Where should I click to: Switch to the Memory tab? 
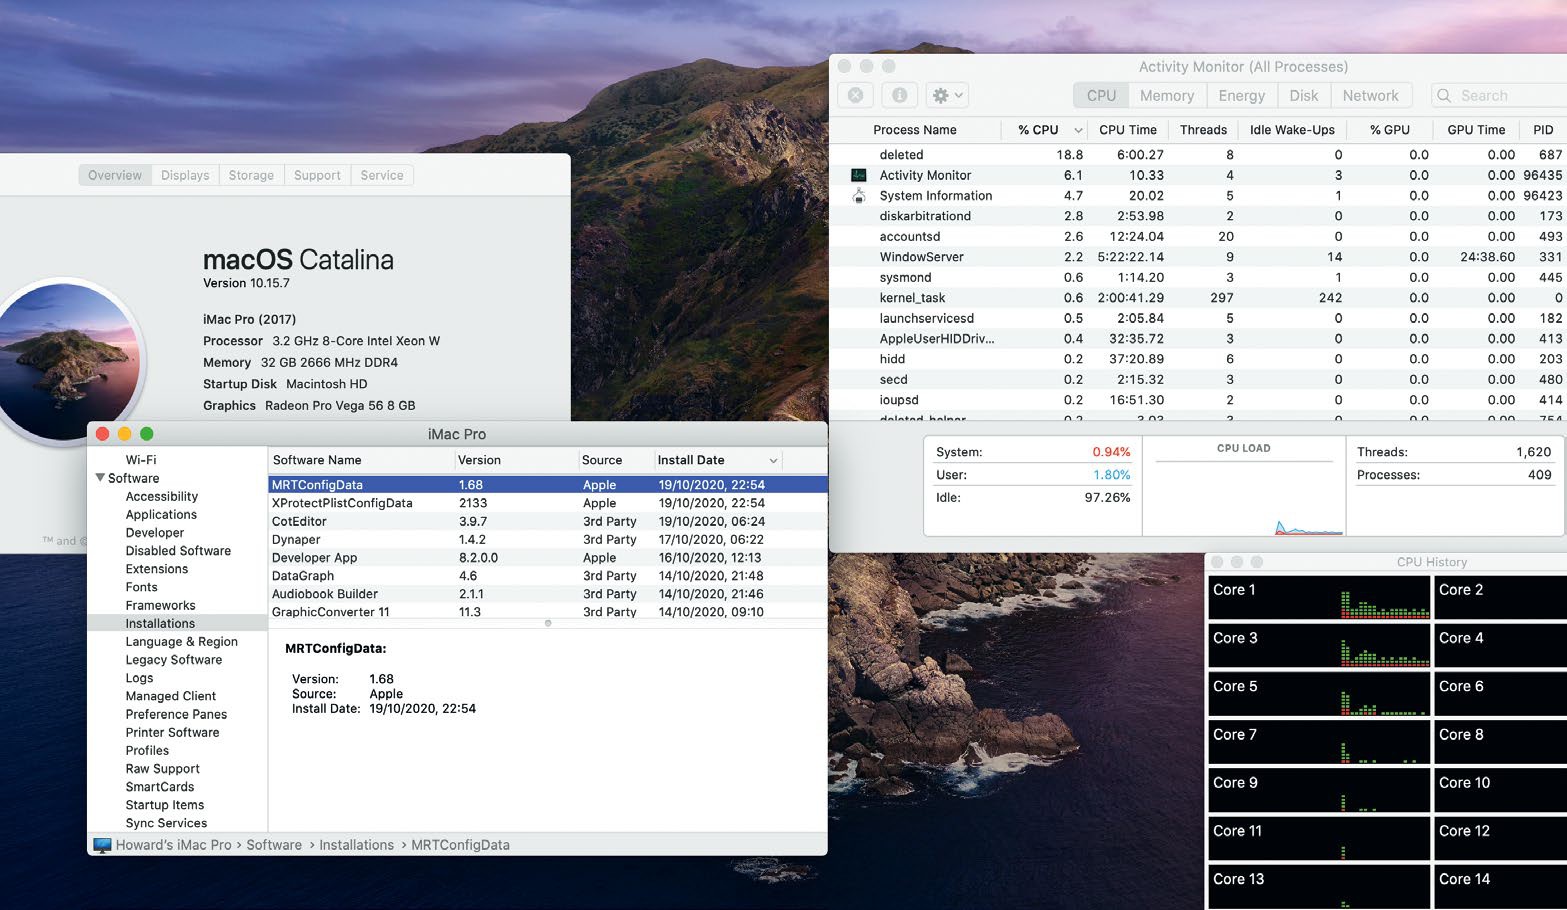pyautogui.click(x=1167, y=95)
